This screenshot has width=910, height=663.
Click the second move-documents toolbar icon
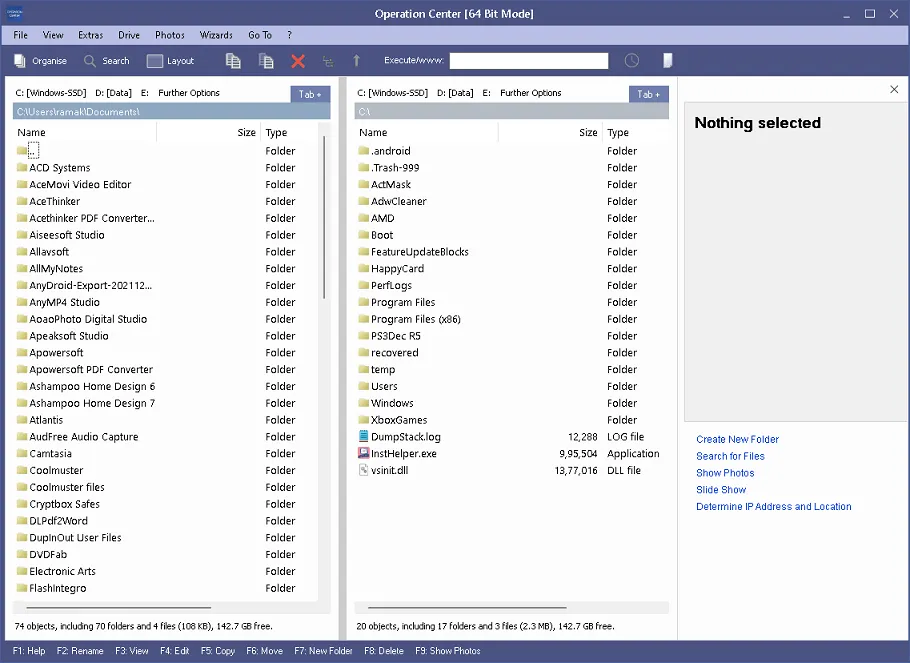coord(266,60)
